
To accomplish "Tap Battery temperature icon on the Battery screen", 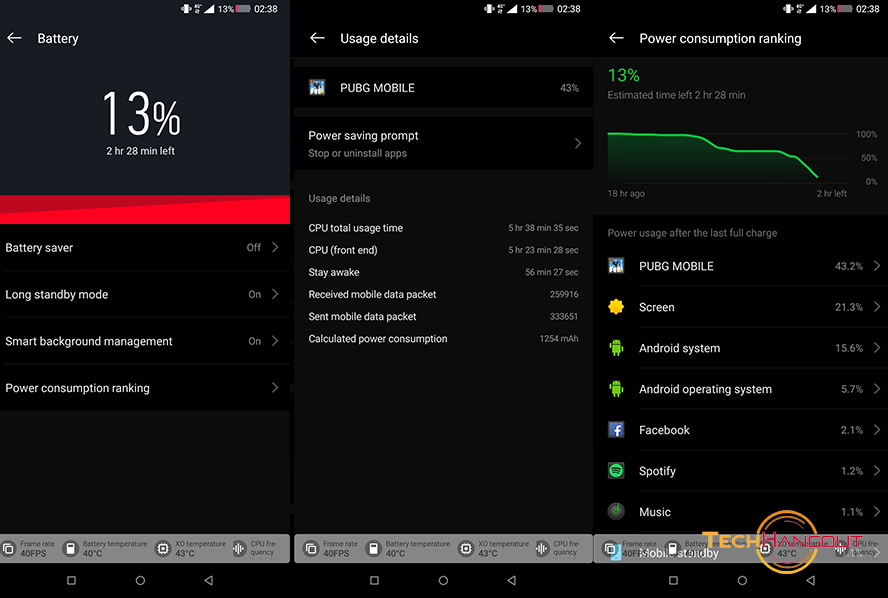I will (x=71, y=548).
